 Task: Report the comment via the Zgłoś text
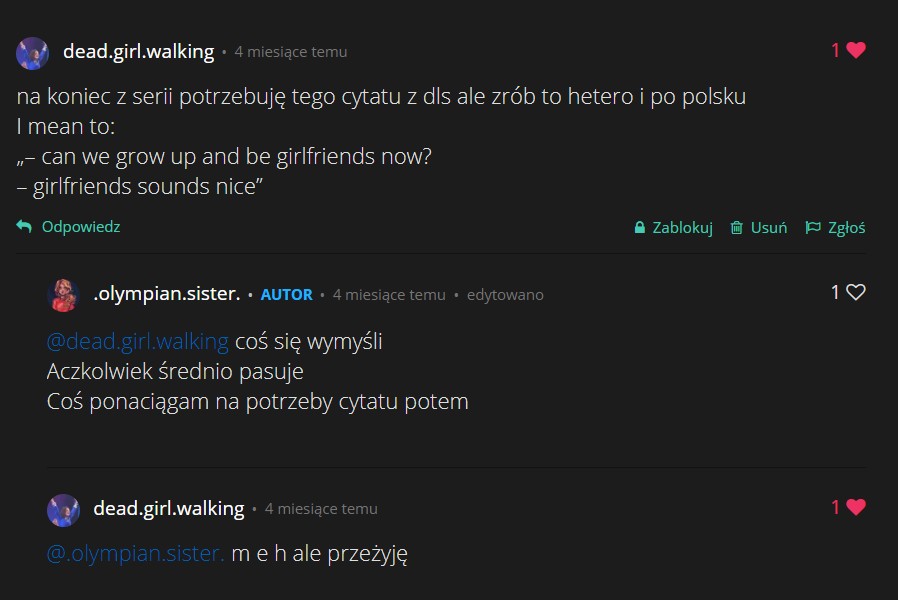(x=847, y=228)
